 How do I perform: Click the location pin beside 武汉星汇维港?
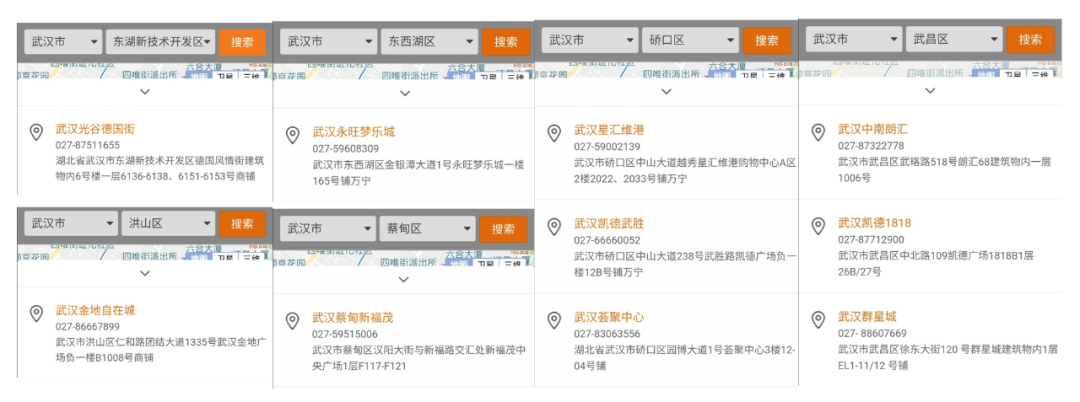coord(554,134)
